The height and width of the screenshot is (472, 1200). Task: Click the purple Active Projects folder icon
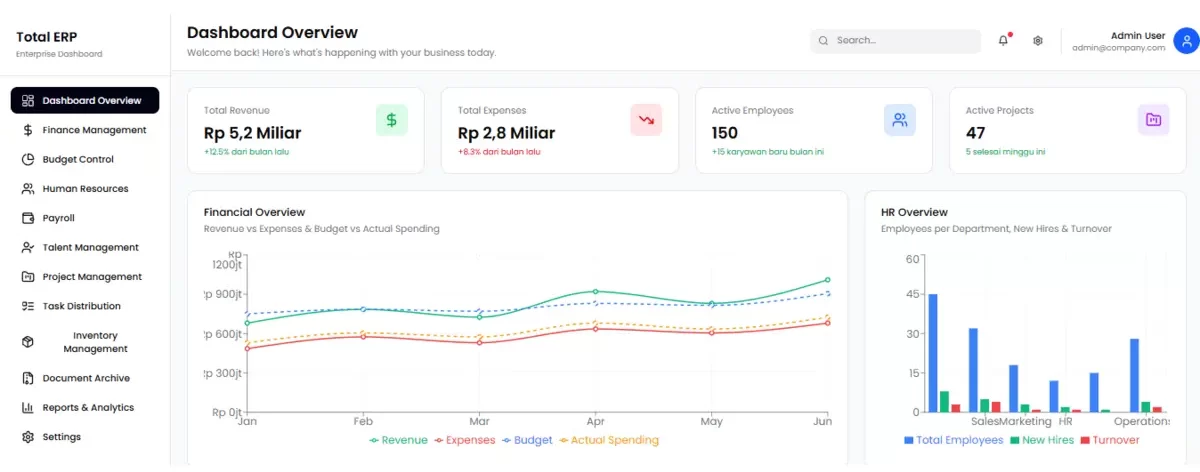pos(1153,120)
